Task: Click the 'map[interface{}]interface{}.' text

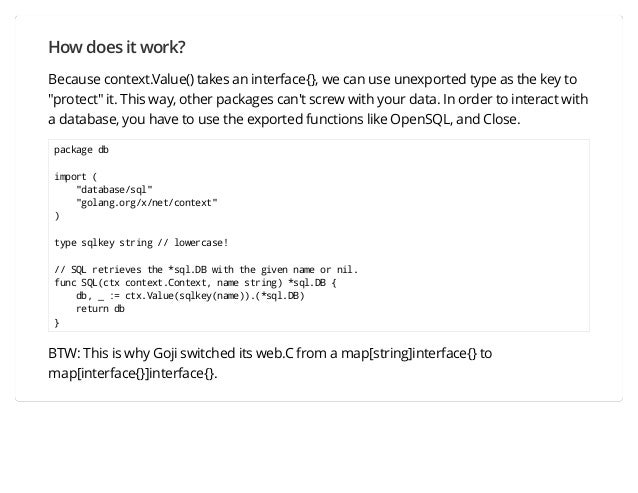Action: (133, 373)
